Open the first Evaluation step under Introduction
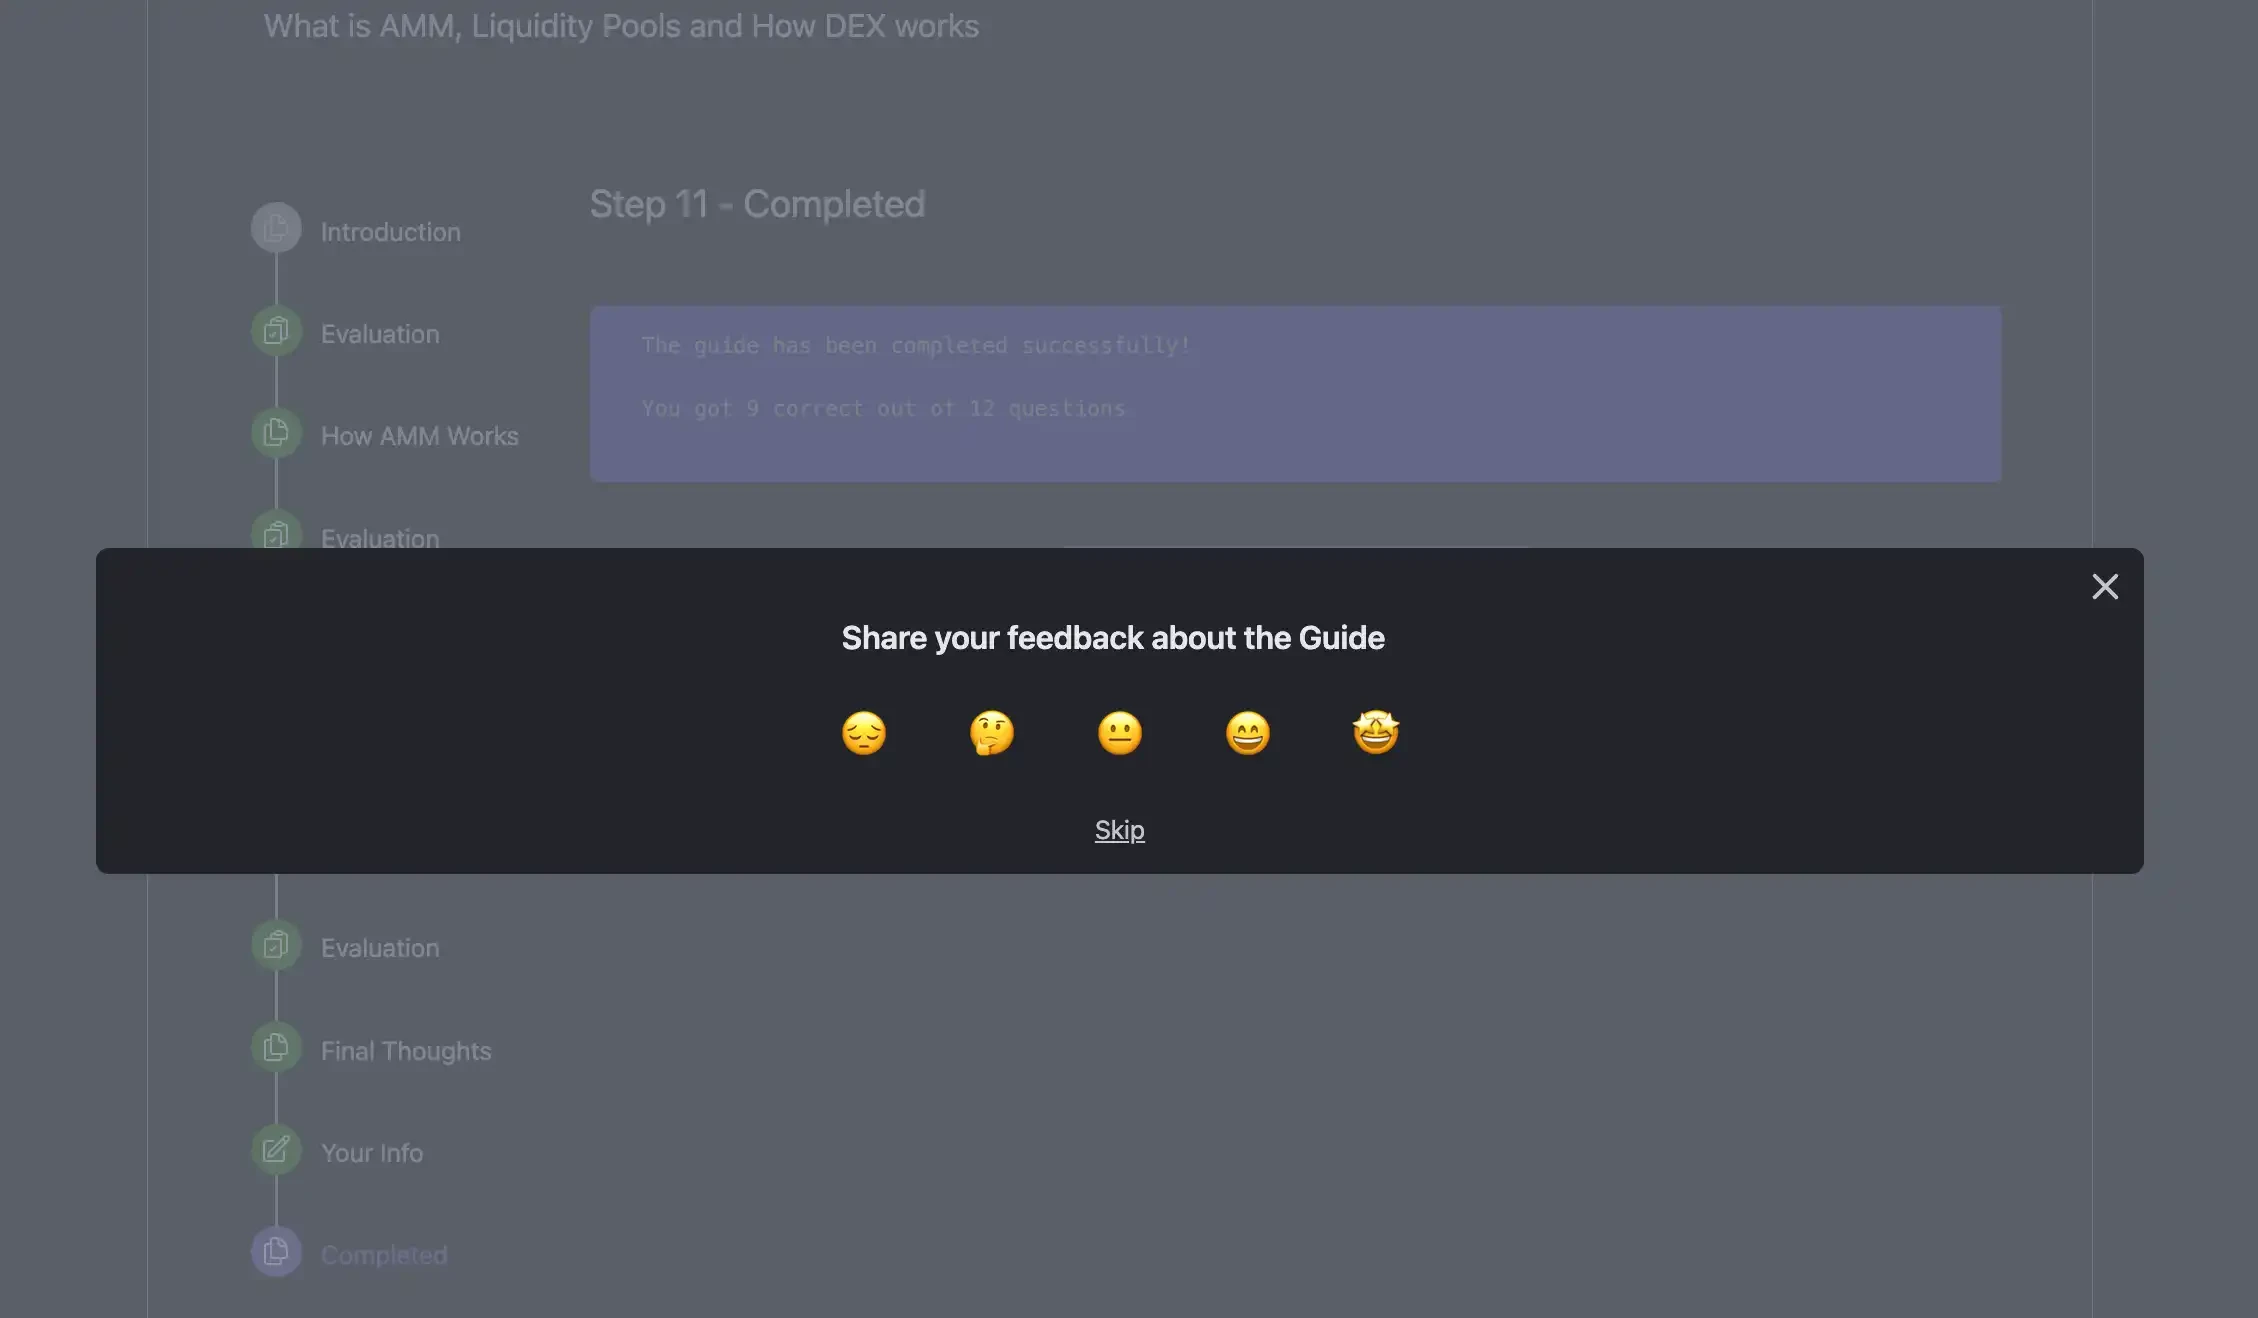This screenshot has height=1318, width=2258. coord(380,334)
